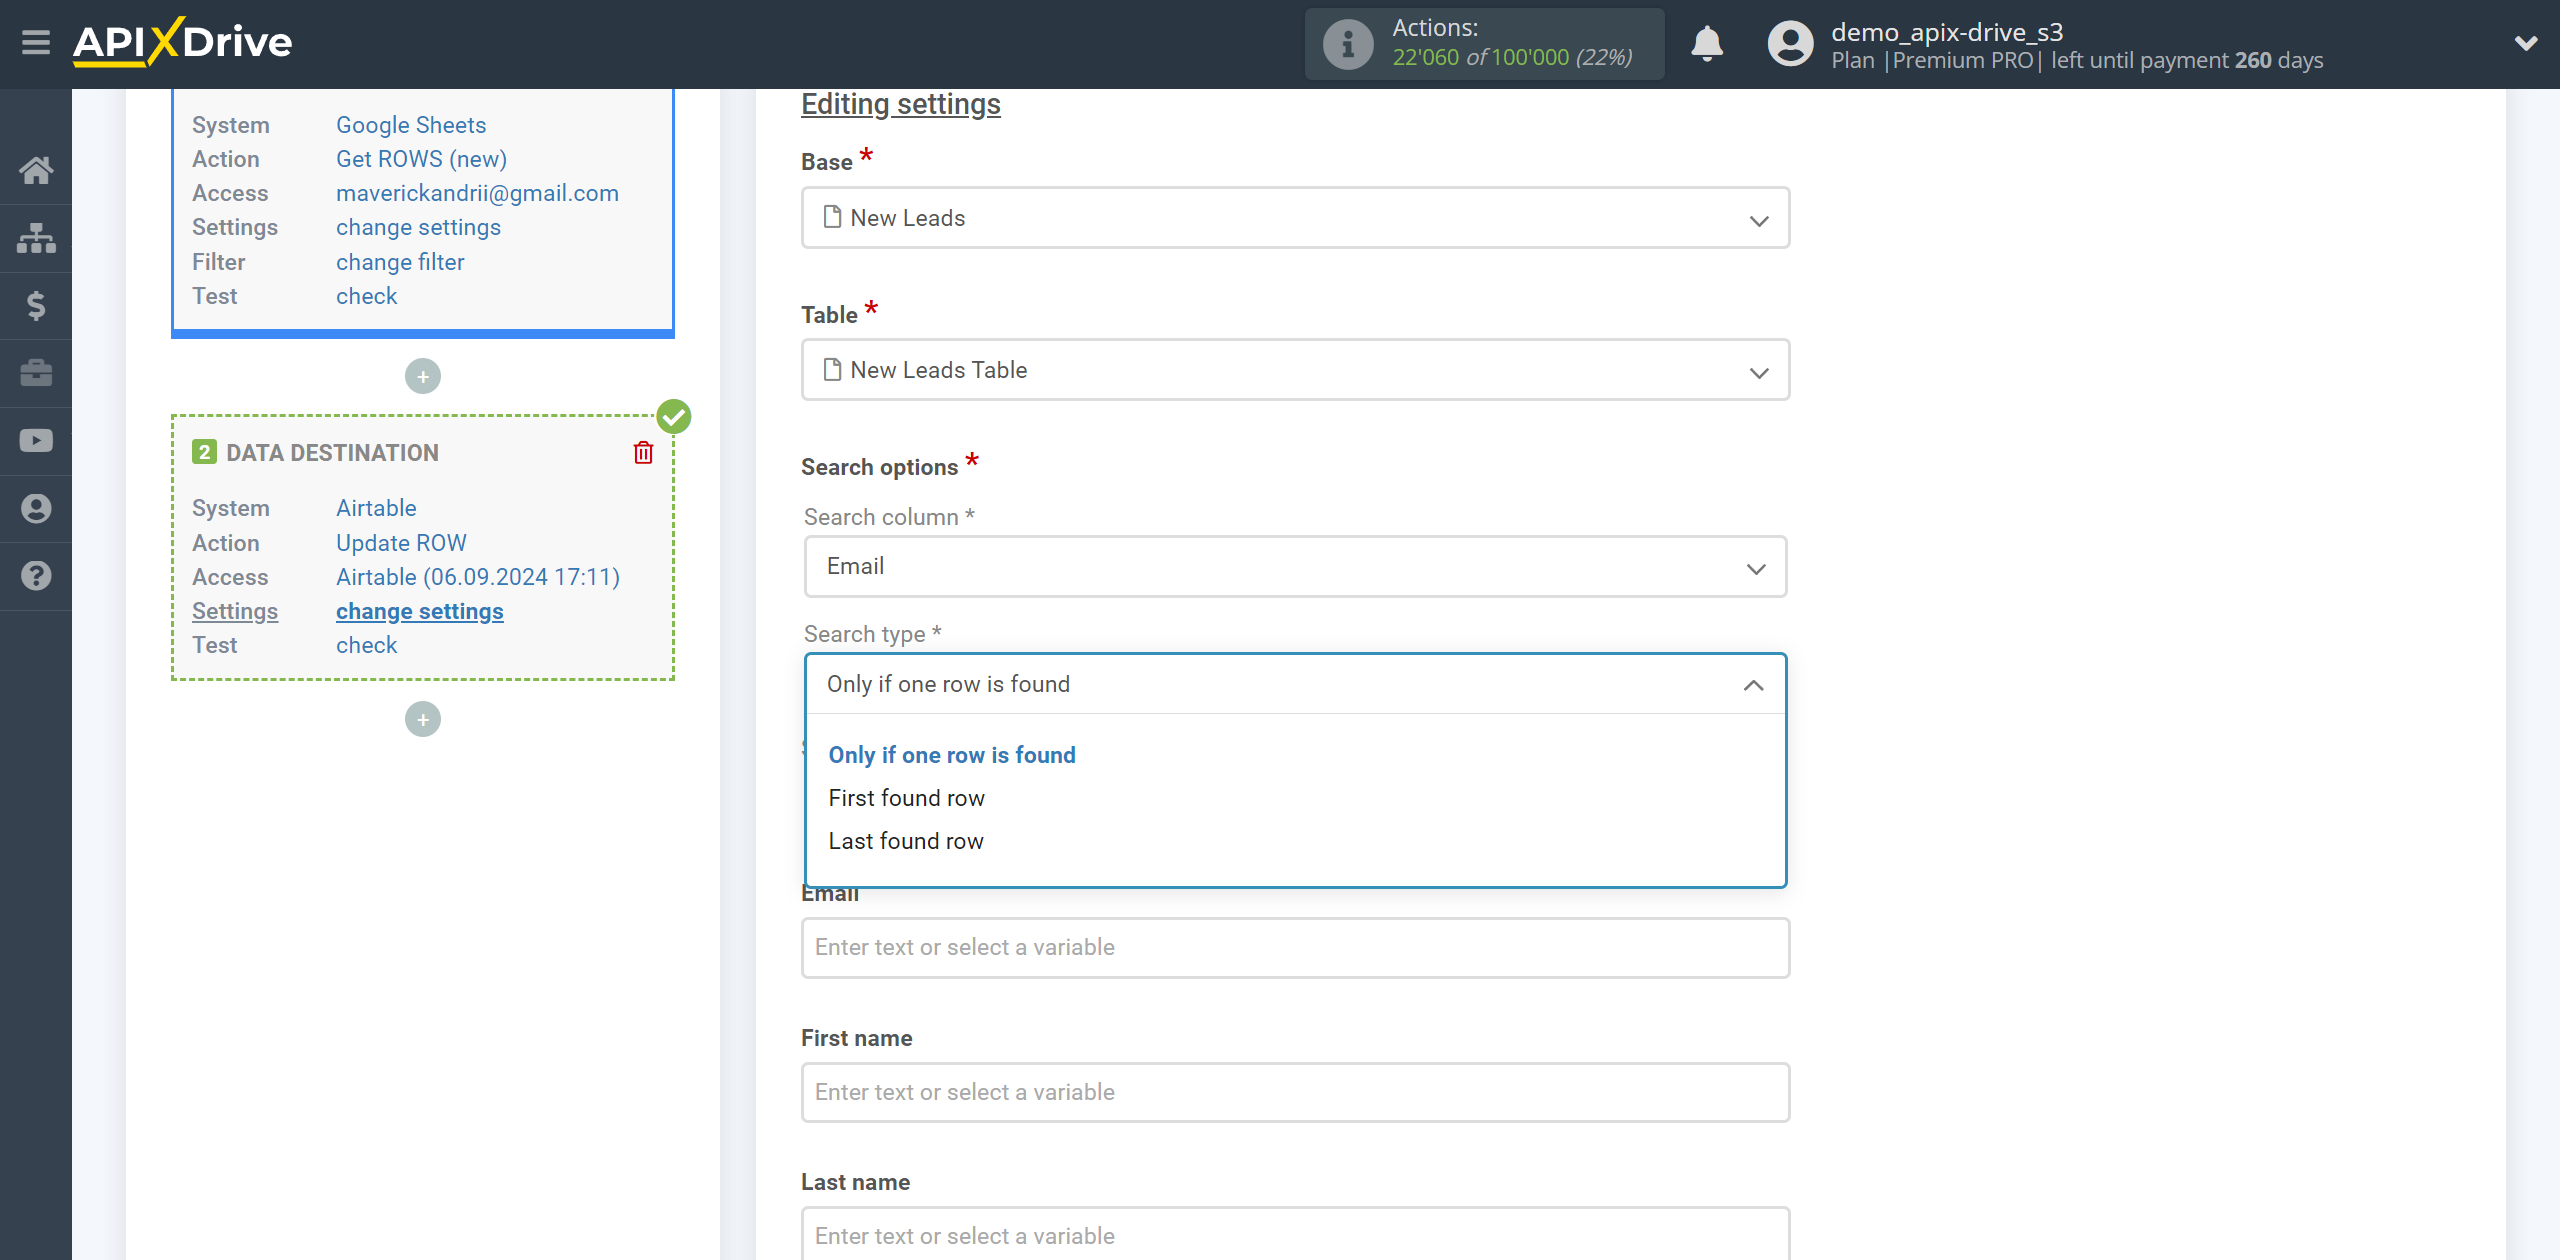Click the delete/trash icon on Data Destination
This screenshot has height=1260, width=2560.
[x=643, y=452]
